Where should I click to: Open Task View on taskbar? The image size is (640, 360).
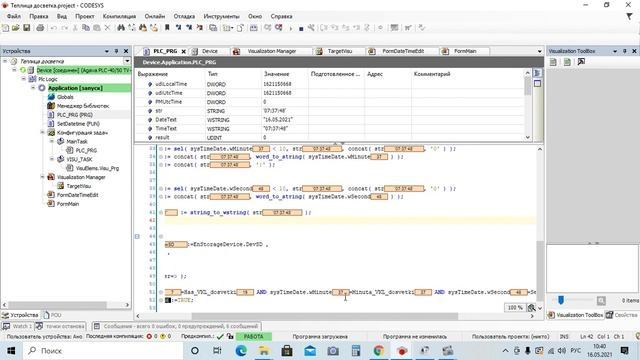point(217,351)
